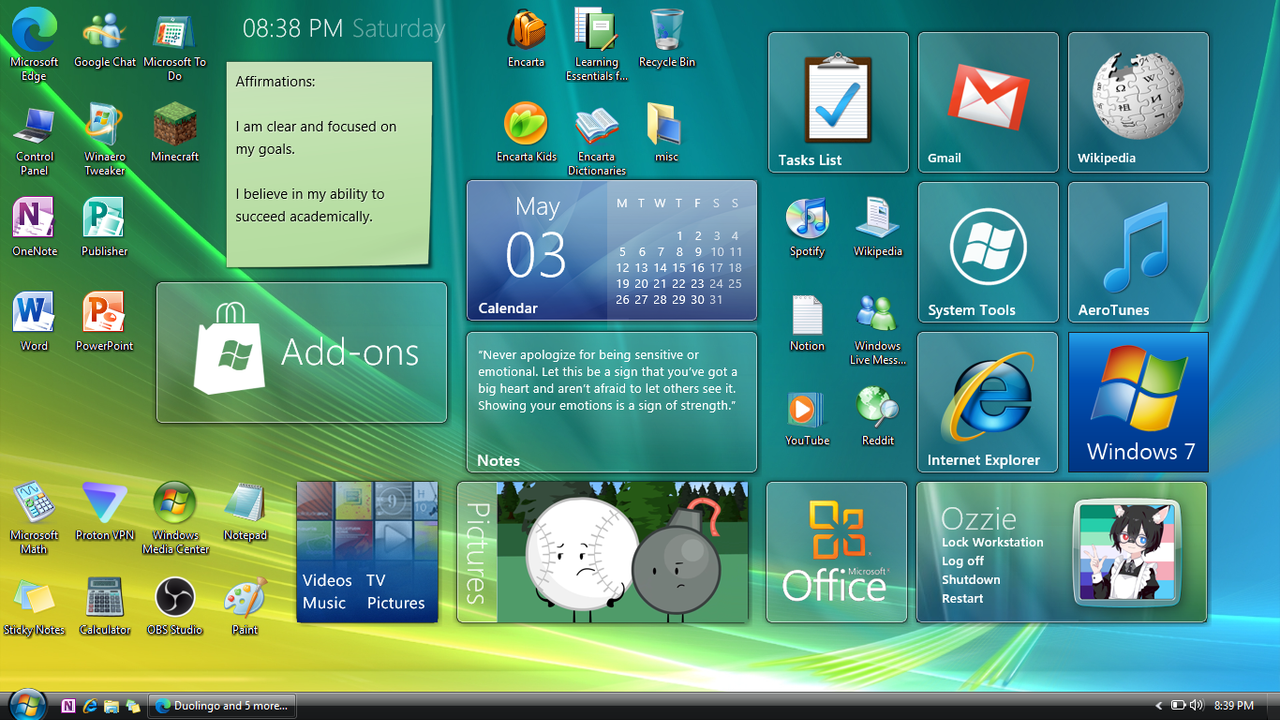Open Publisher desktop icon
The image size is (1280, 720).
104,227
